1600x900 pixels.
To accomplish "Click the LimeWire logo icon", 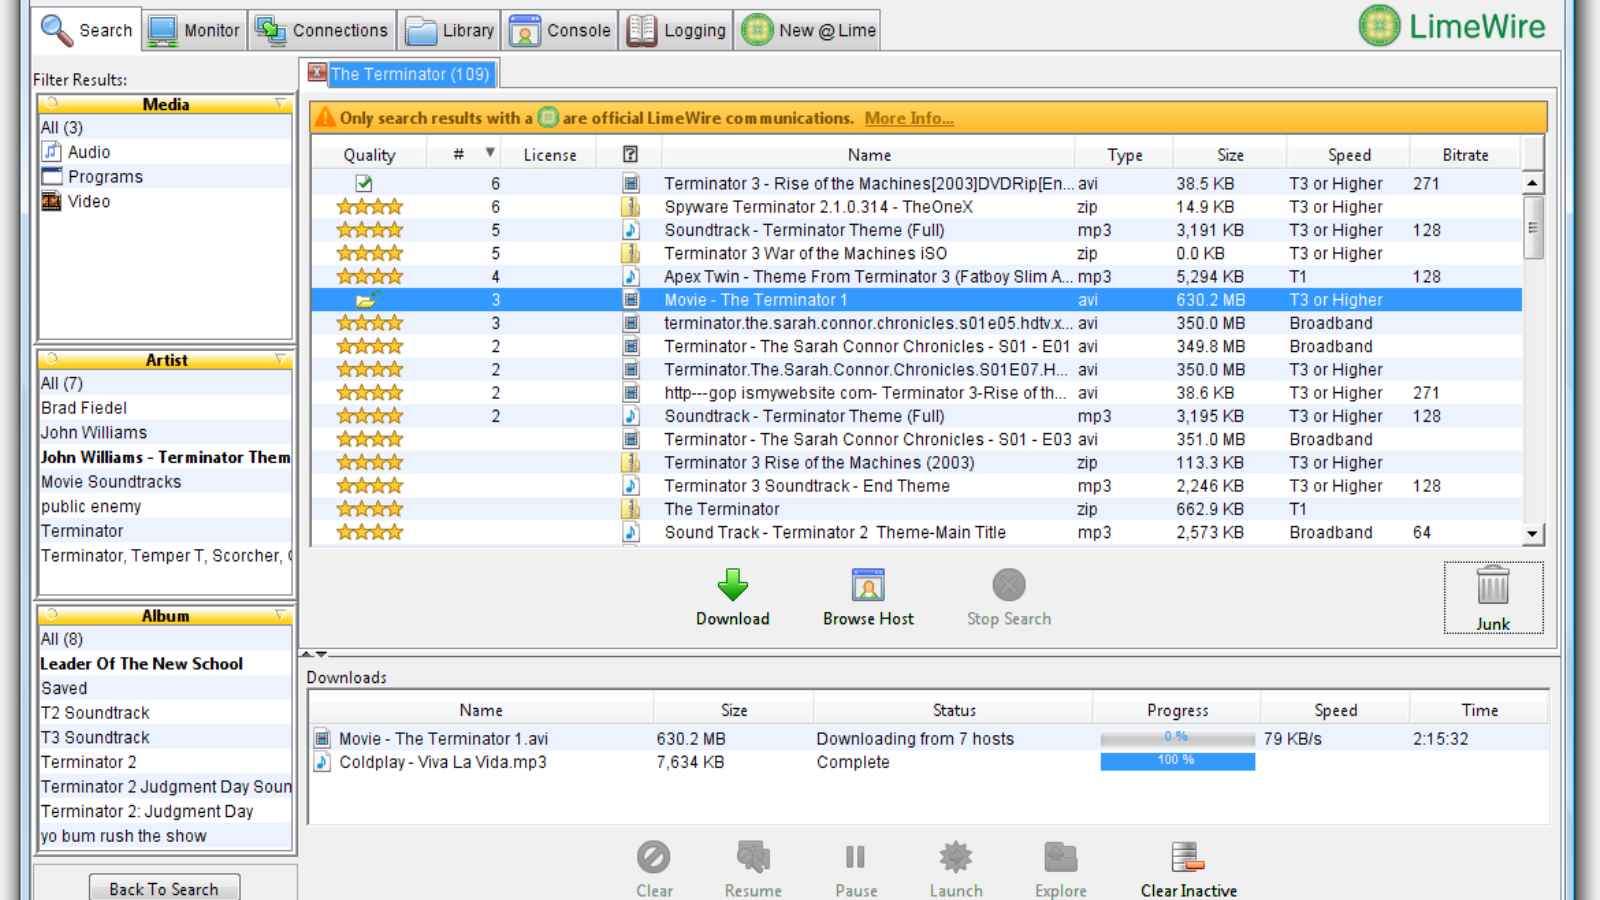I will tap(1379, 26).
